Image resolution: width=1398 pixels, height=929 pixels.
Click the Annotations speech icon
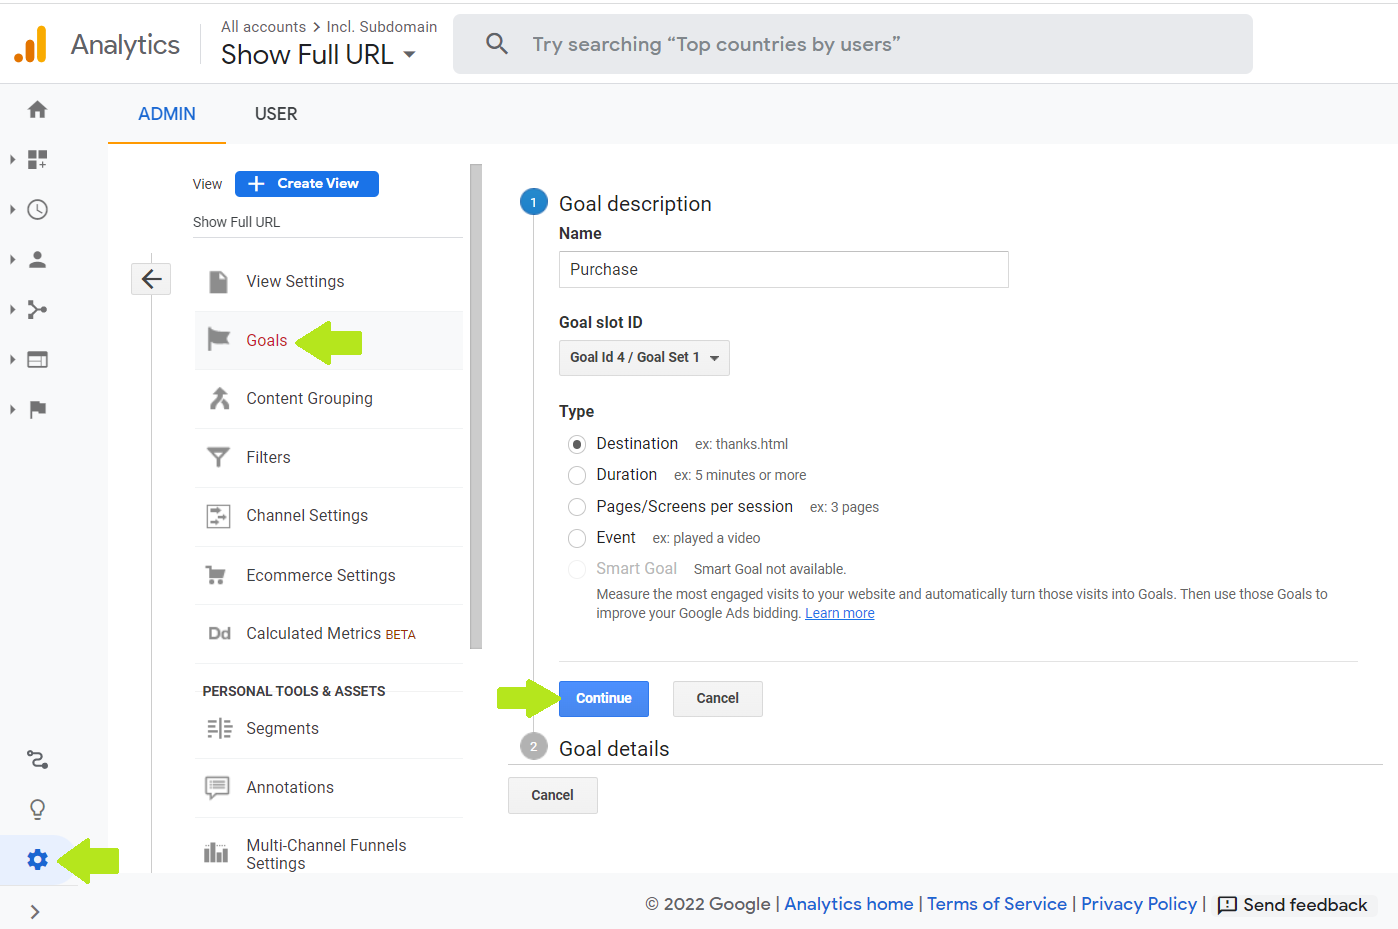tap(217, 788)
